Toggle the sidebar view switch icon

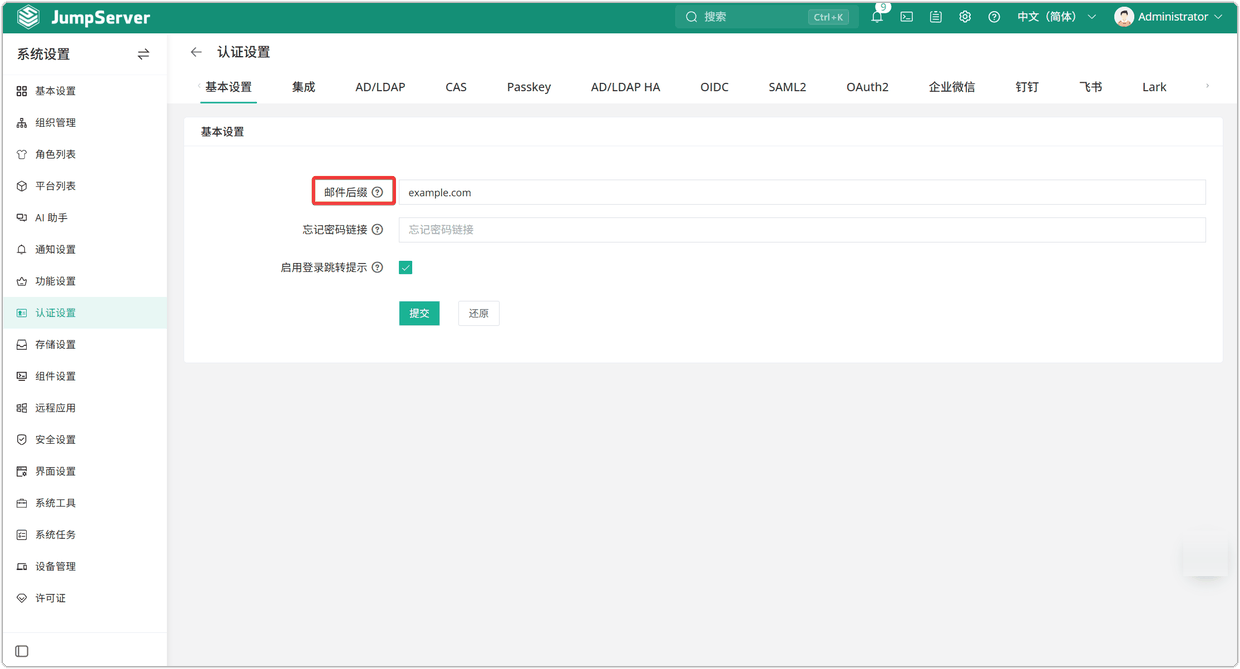tap(143, 54)
